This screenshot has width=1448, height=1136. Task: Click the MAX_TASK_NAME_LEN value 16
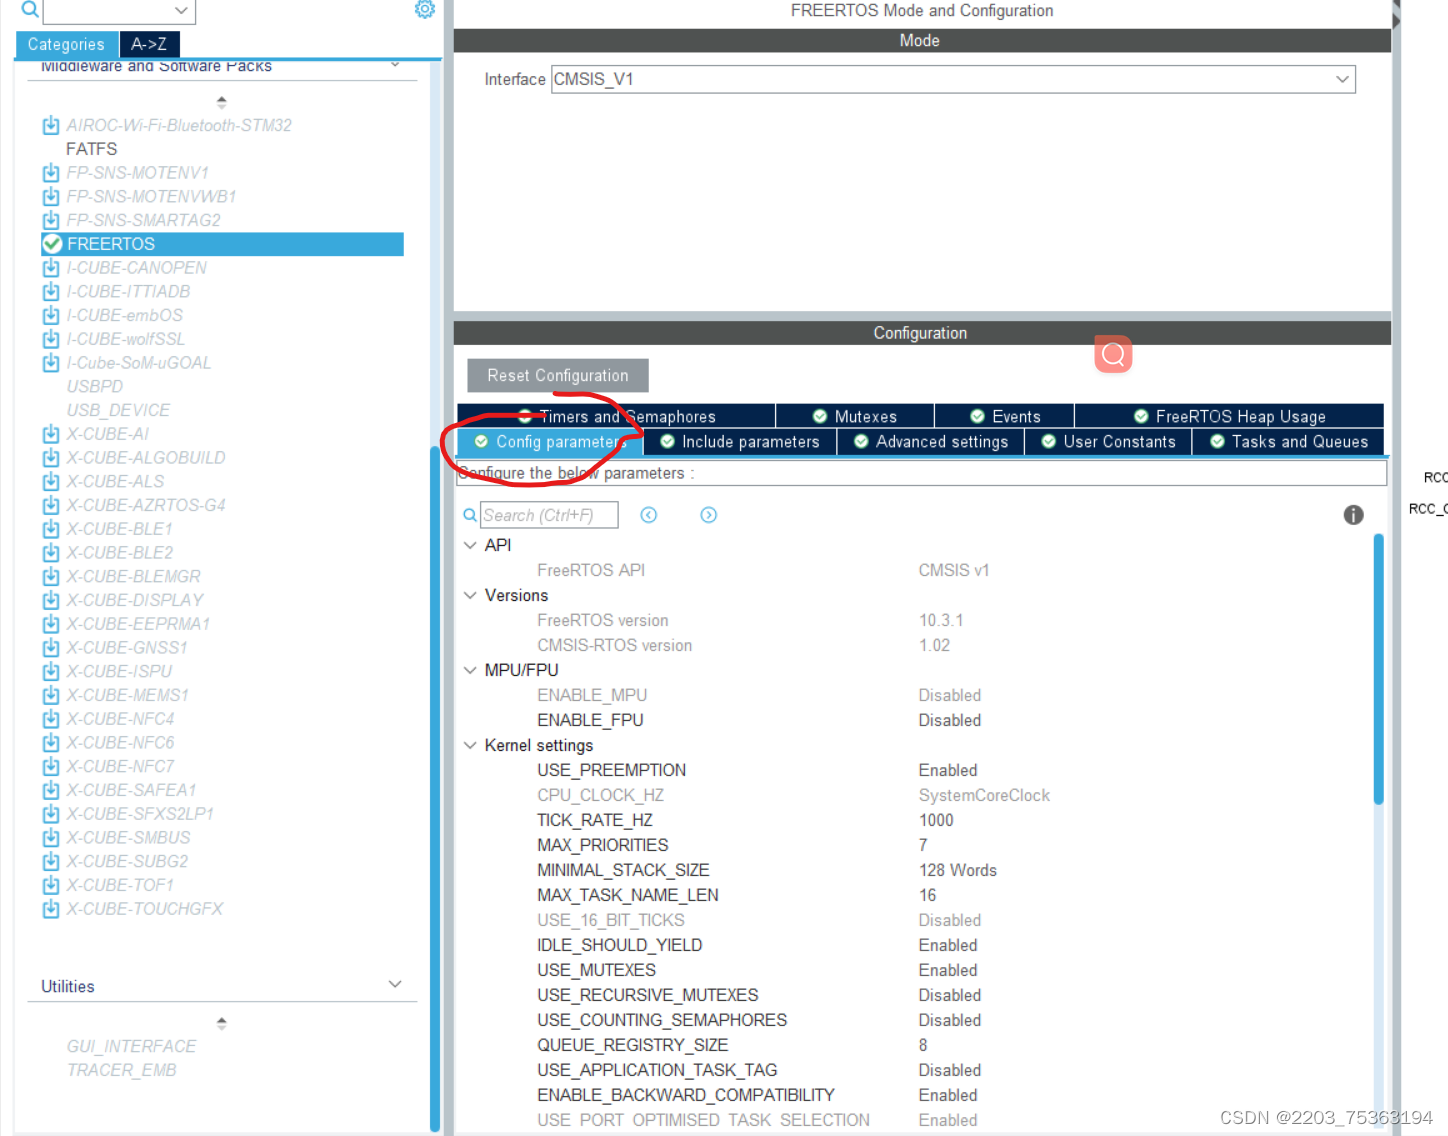pos(928,895)
